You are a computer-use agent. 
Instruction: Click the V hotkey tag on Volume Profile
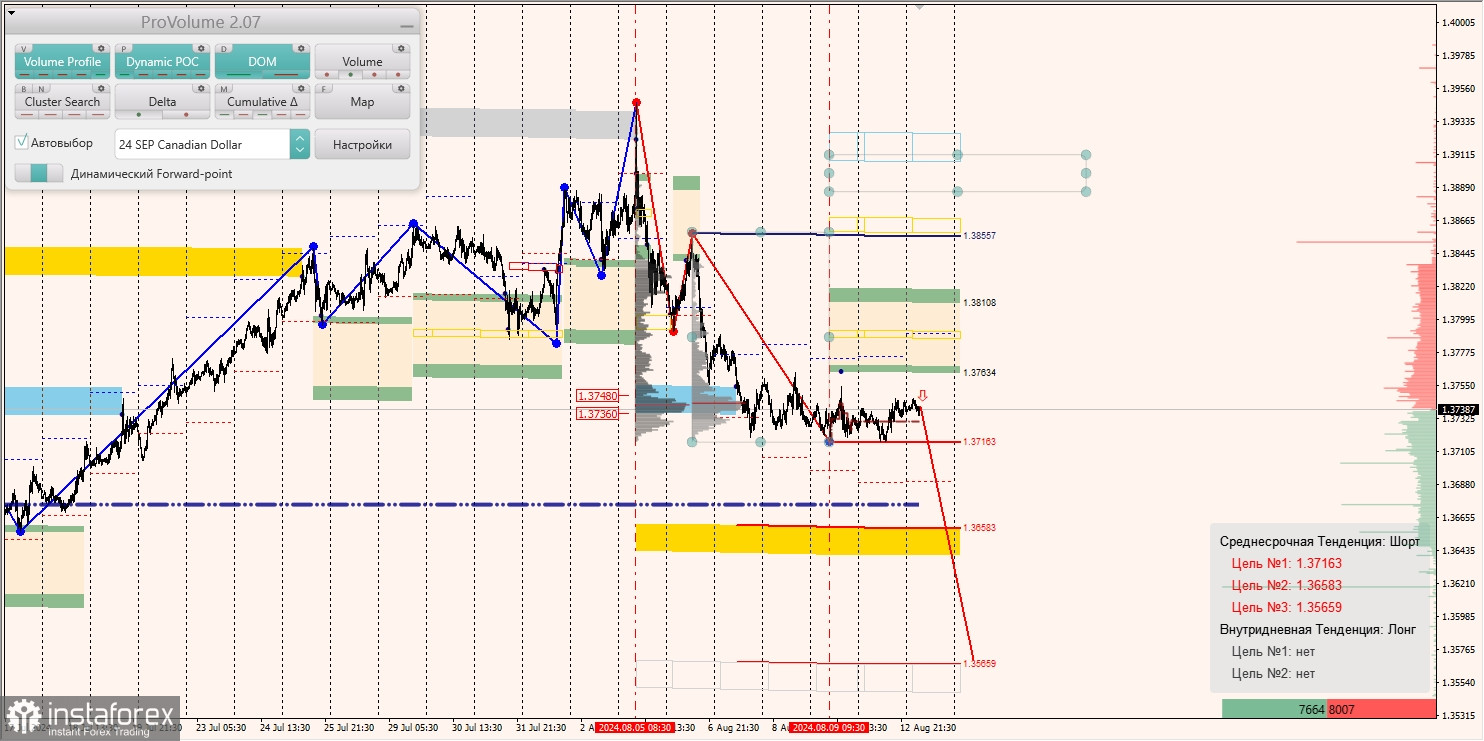tap(24, 48)
